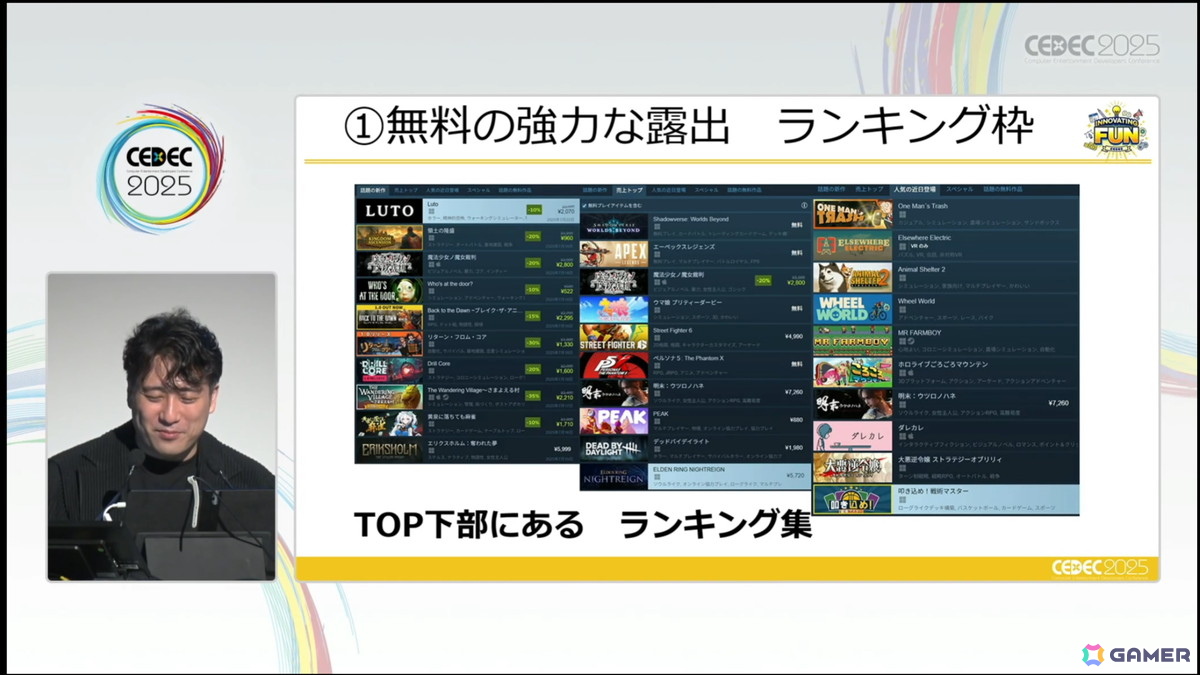The width and height of the screenshot is (1200, 675).
Task: Click the -15% badge on Back to the Dawn
Action: coord(534,317)
